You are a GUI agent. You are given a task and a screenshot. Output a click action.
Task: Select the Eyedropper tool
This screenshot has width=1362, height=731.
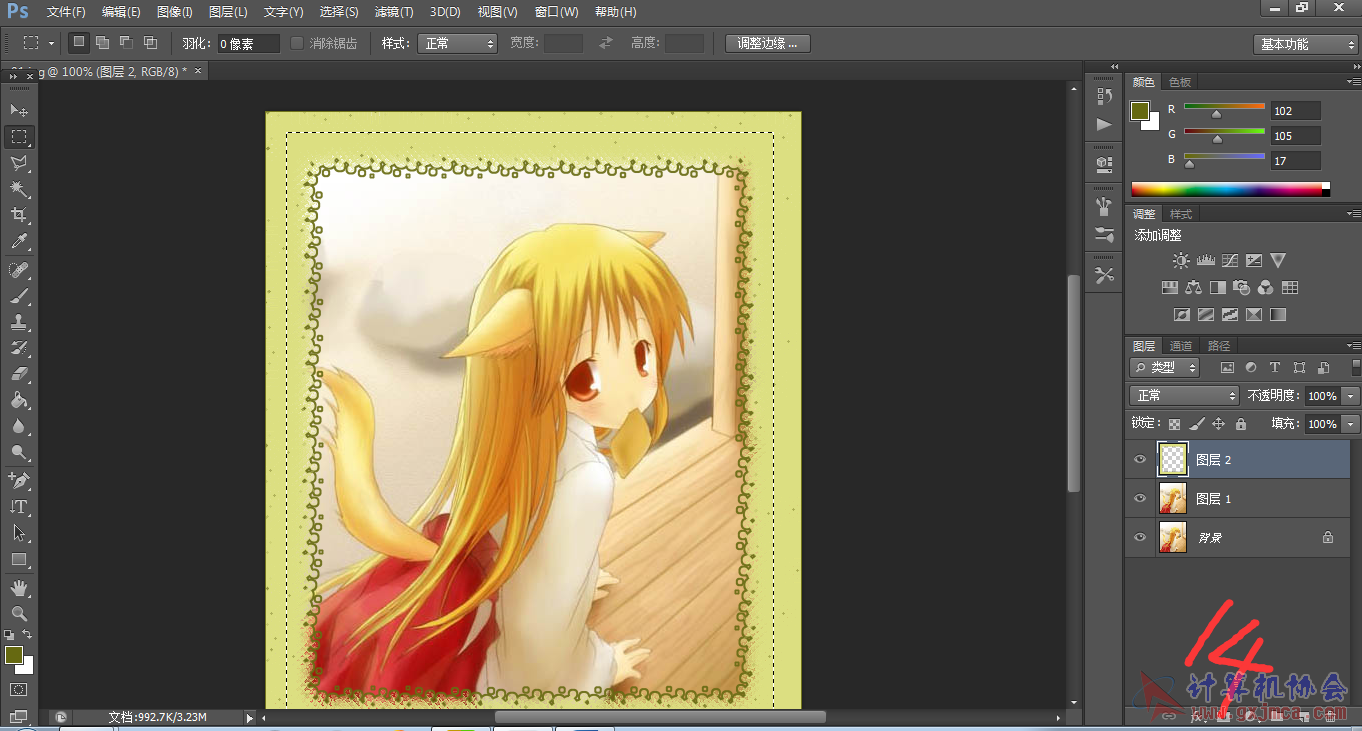19,242
